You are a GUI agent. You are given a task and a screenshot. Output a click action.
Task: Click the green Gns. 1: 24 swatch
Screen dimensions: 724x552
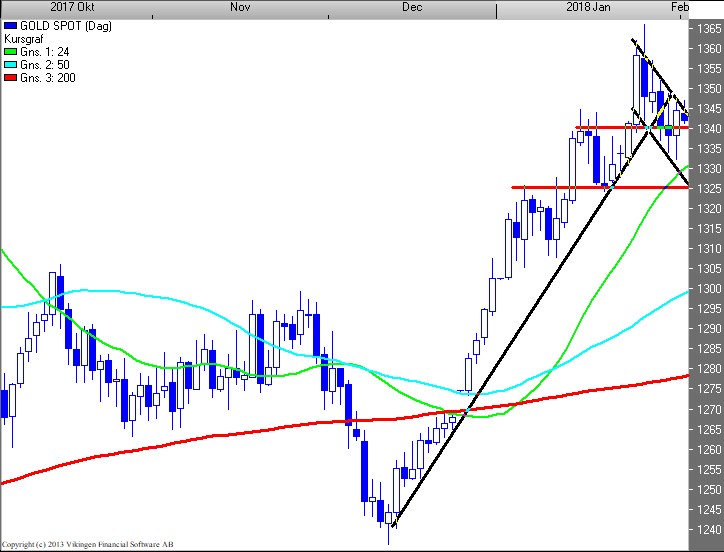tap(10, 50)
